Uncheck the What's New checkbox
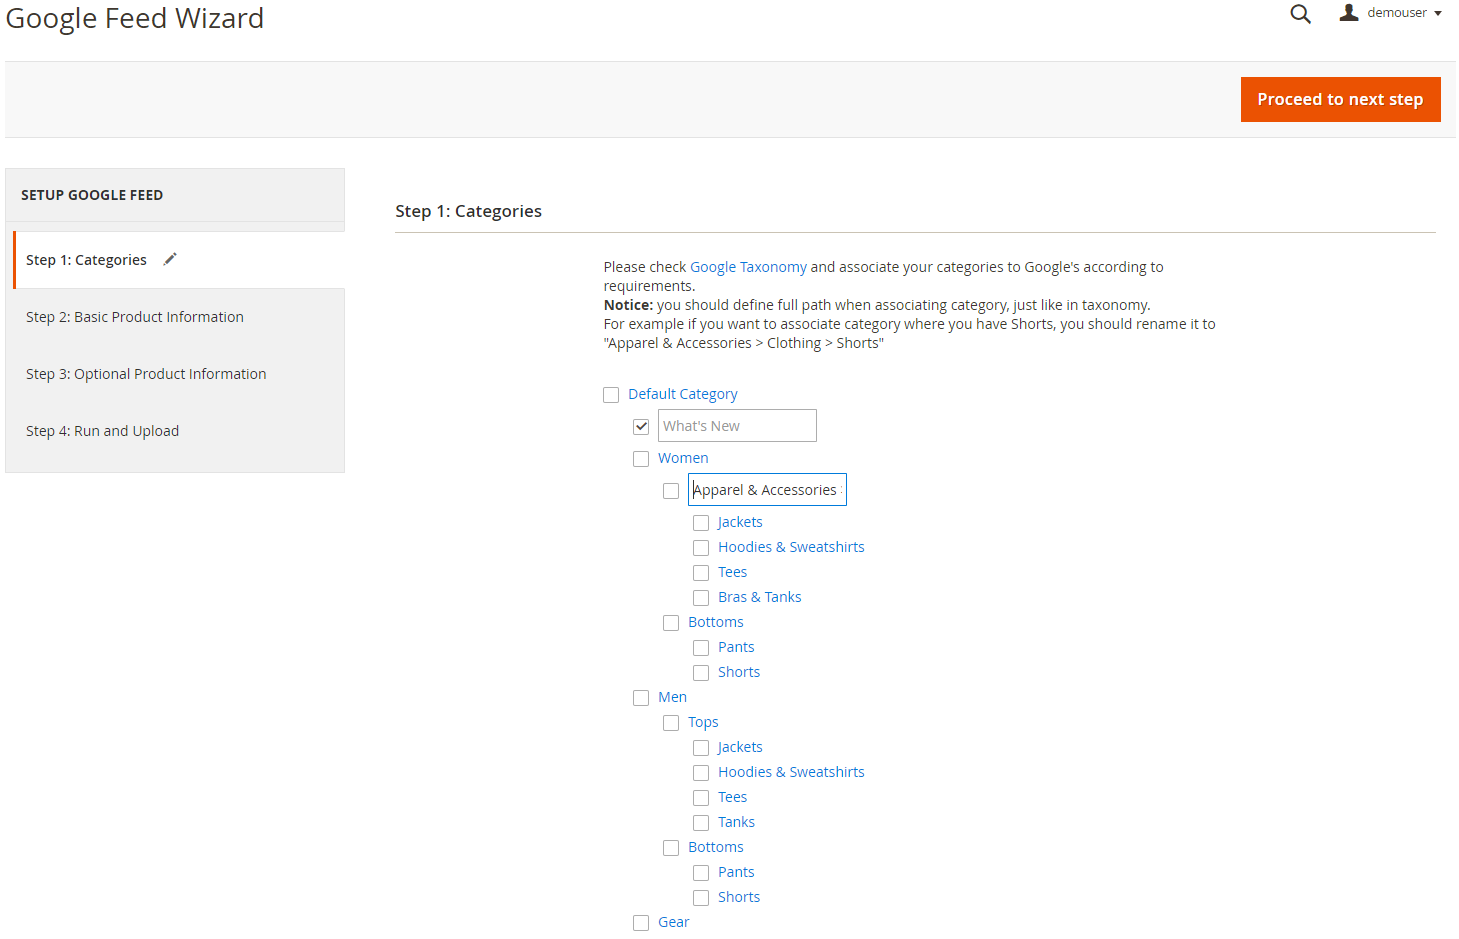Viewport: 1459px width, 939px height. click(641, 427)
